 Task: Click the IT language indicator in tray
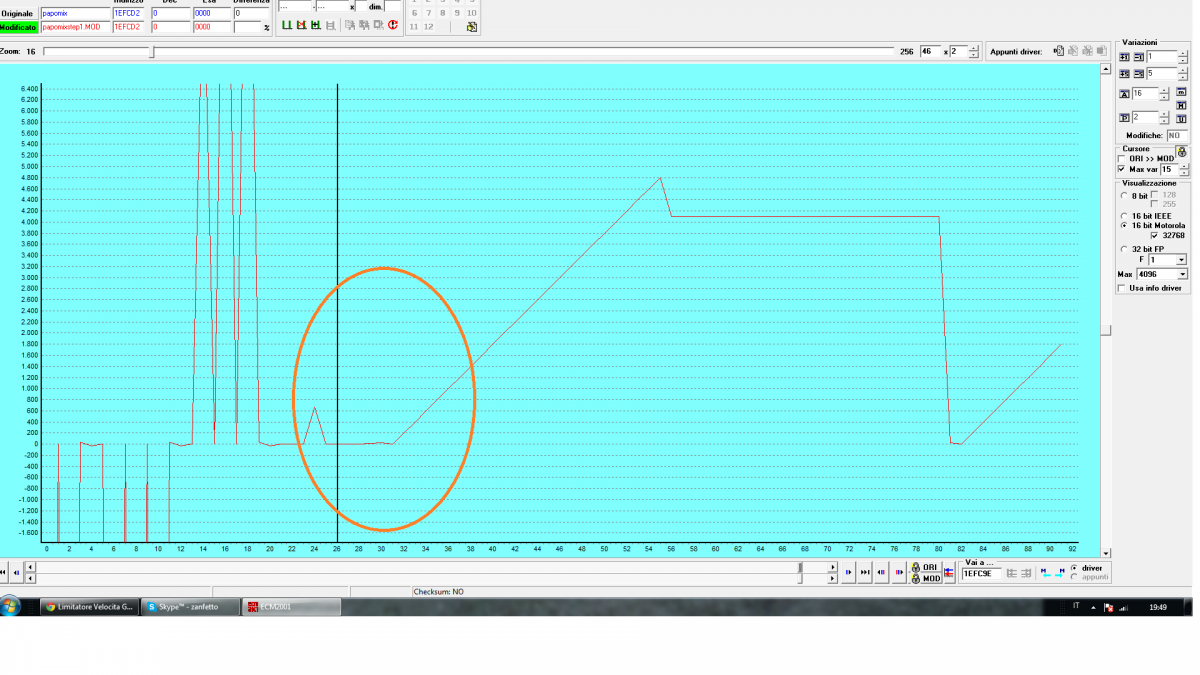[1076, 606]
